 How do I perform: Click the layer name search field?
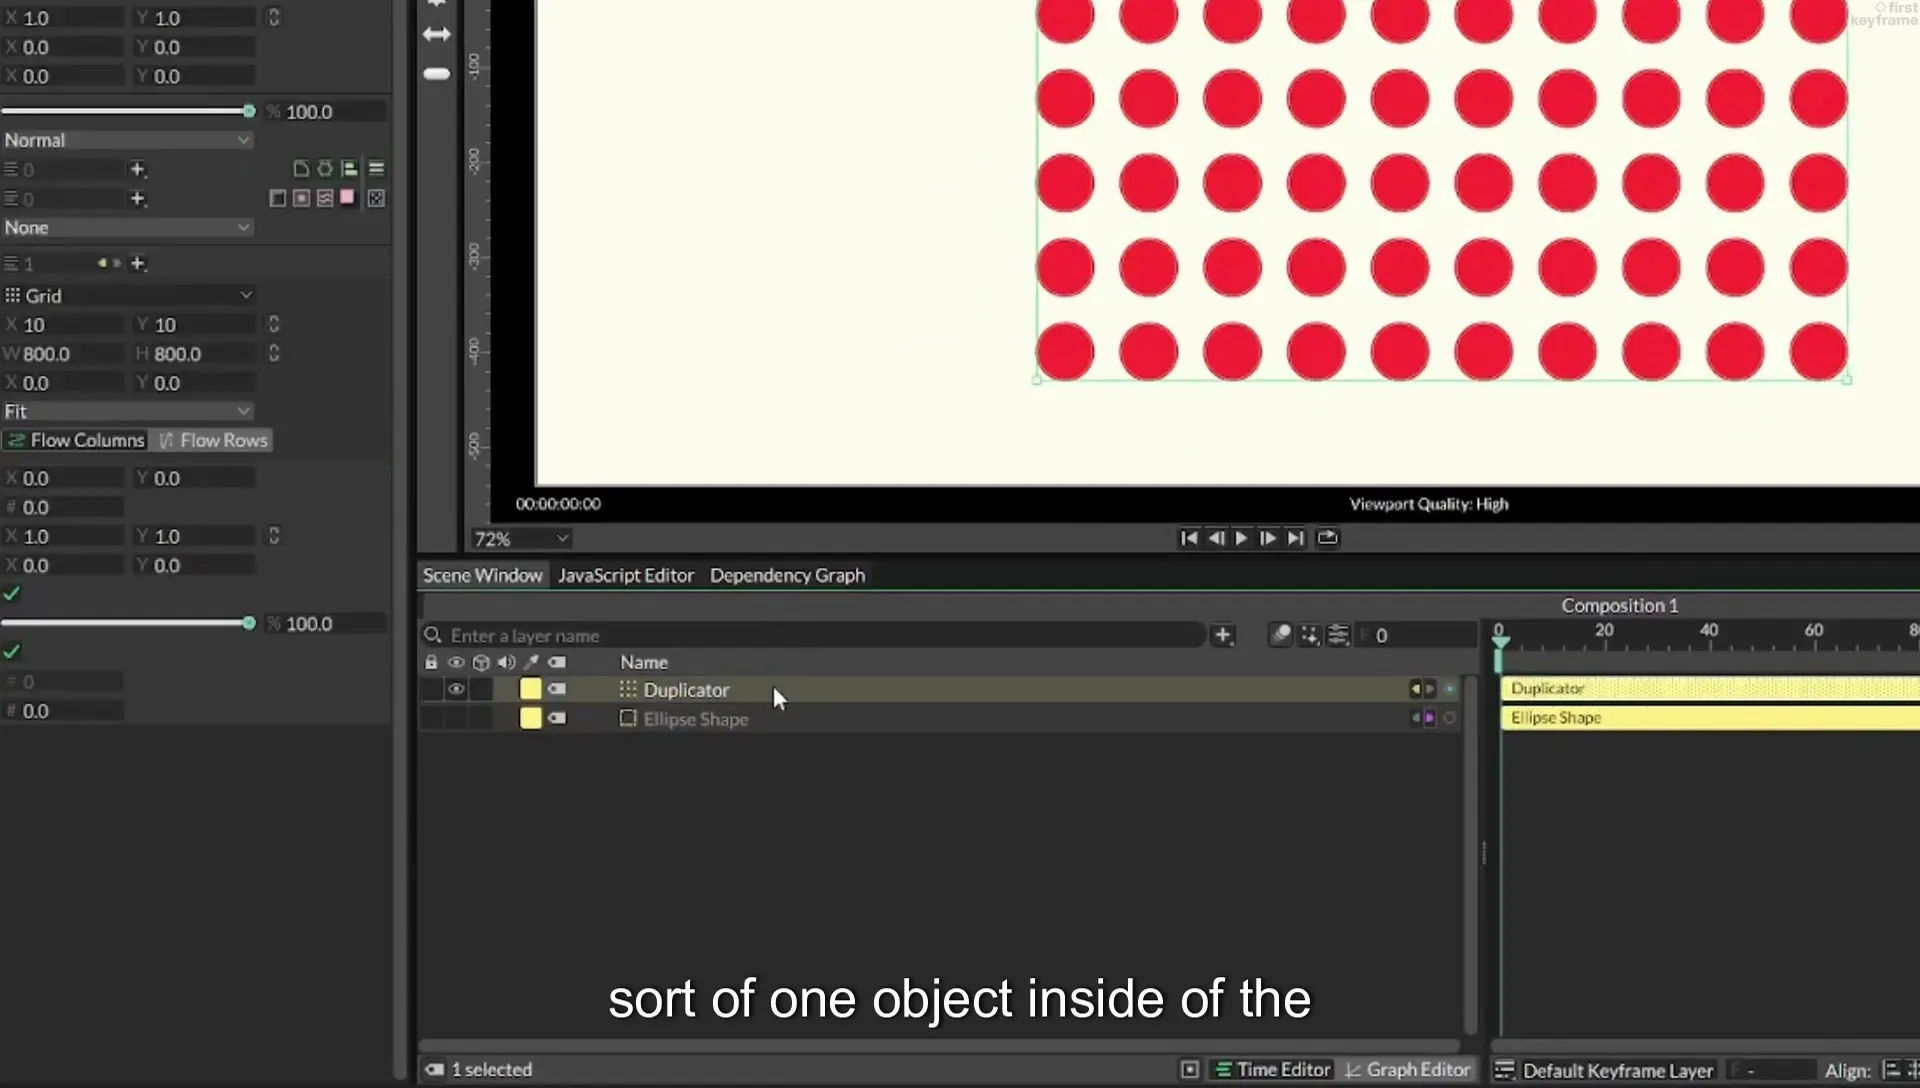[815, 635]
